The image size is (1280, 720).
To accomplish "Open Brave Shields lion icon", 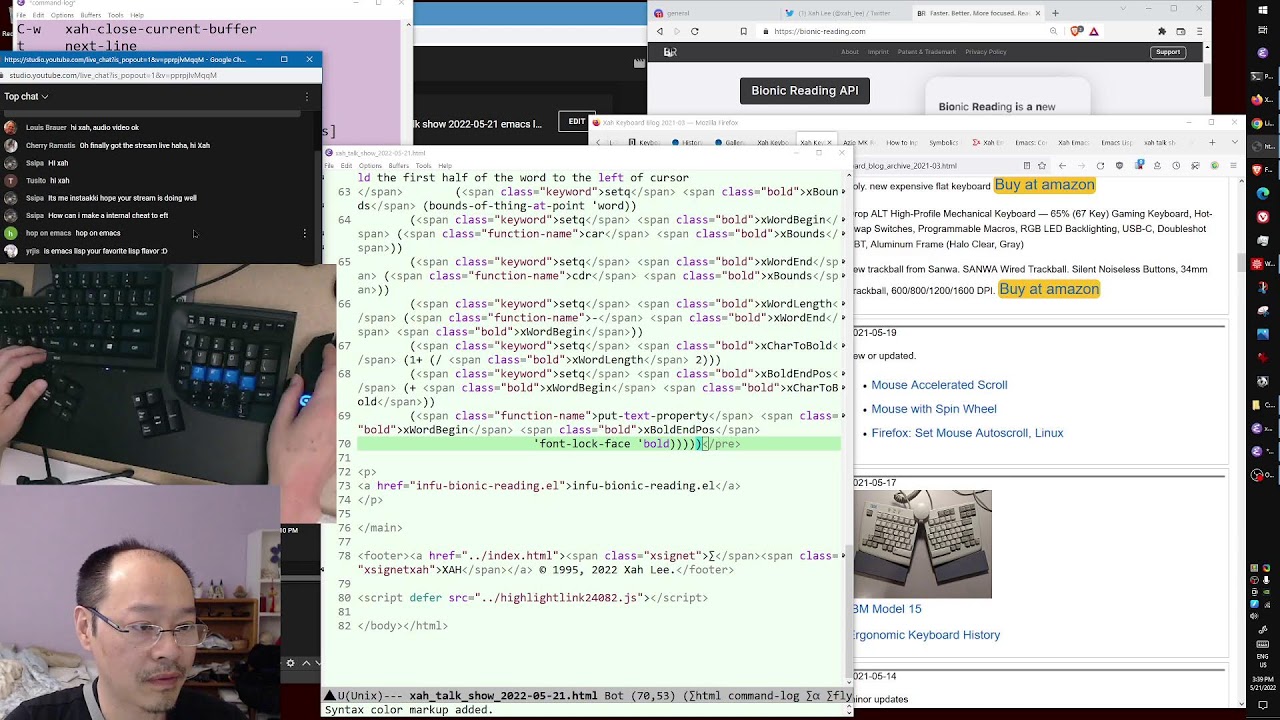I will coord(1076,31).
